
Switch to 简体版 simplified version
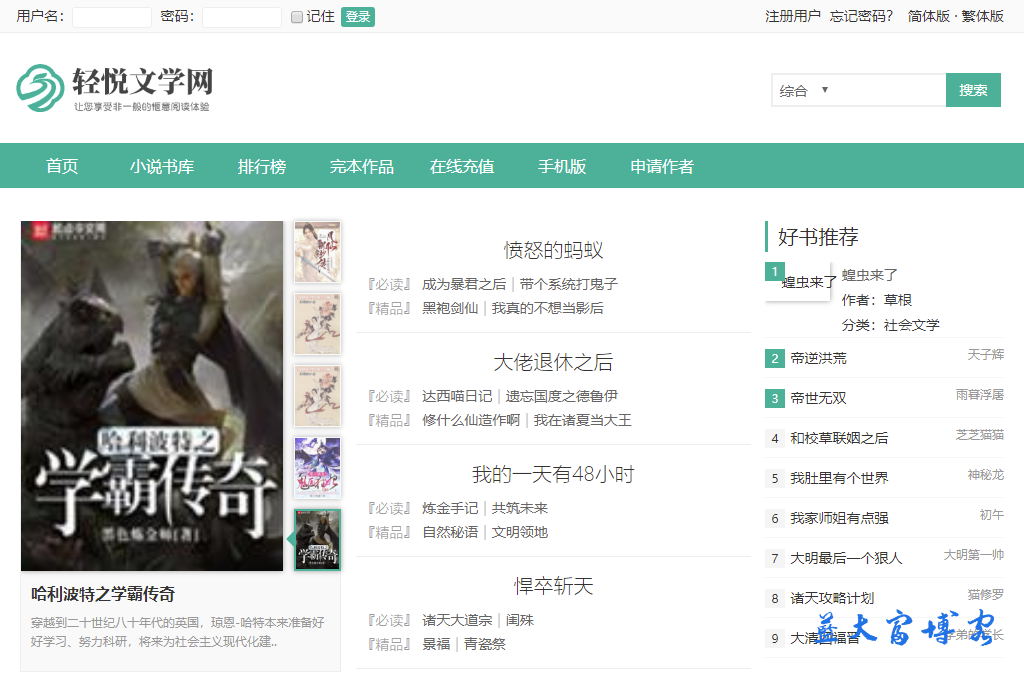[x=929, y=16]
